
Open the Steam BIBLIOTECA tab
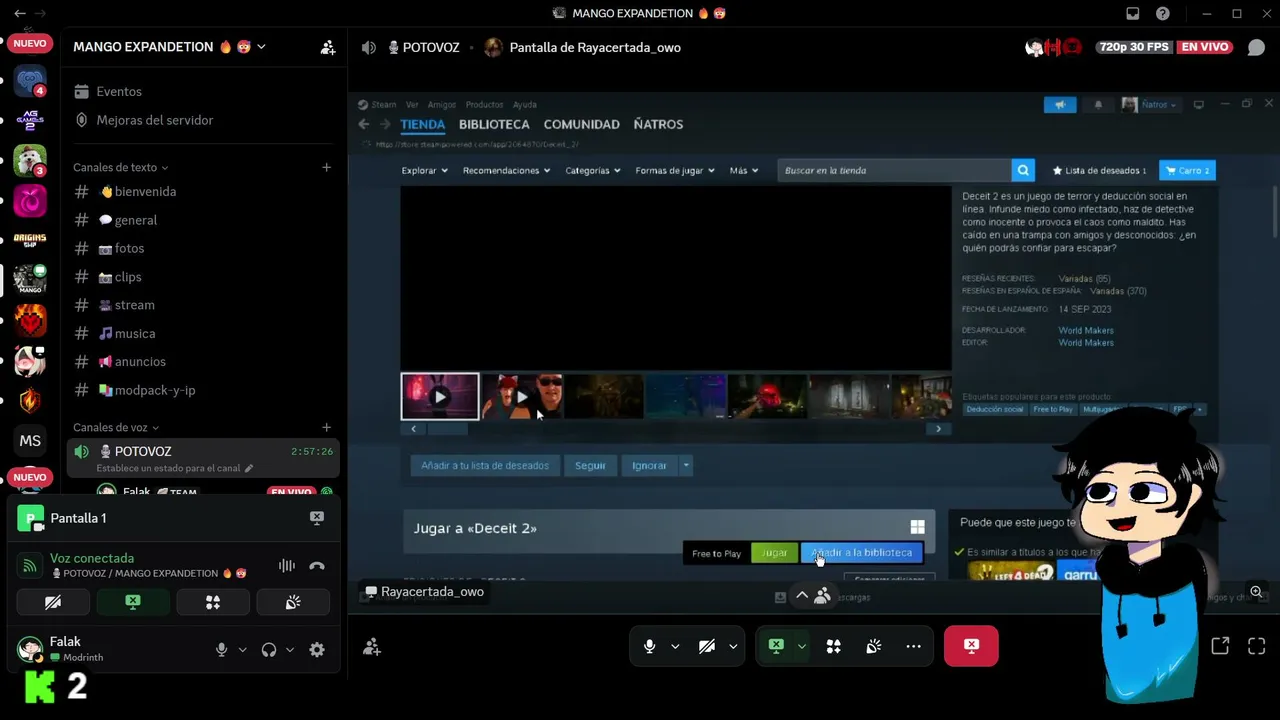(x=494, y=124)
